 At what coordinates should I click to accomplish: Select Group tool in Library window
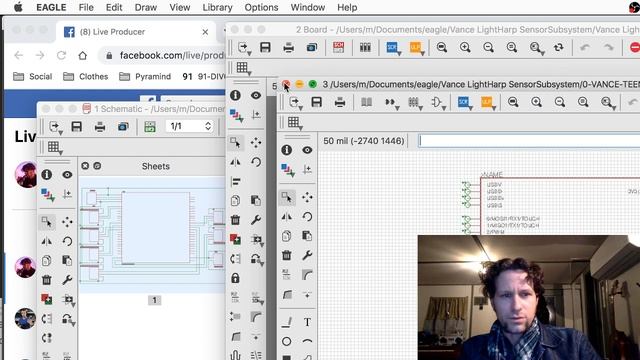[x=287, y=198]
